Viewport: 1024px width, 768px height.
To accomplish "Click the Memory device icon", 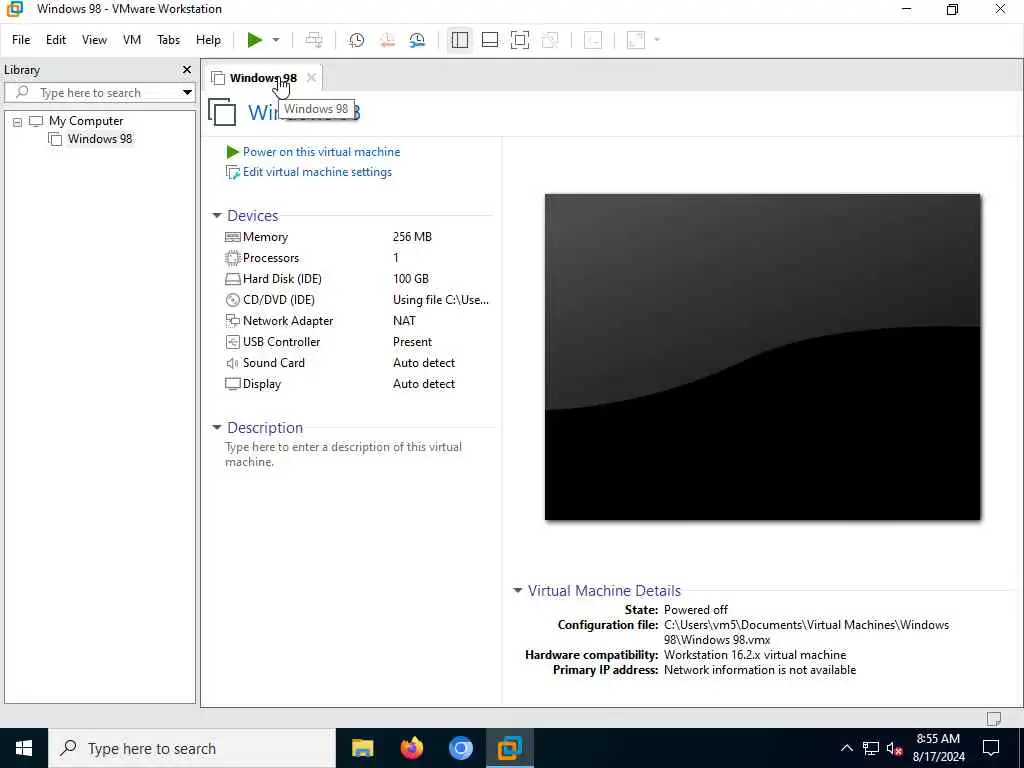I will [x=232, y=237].
